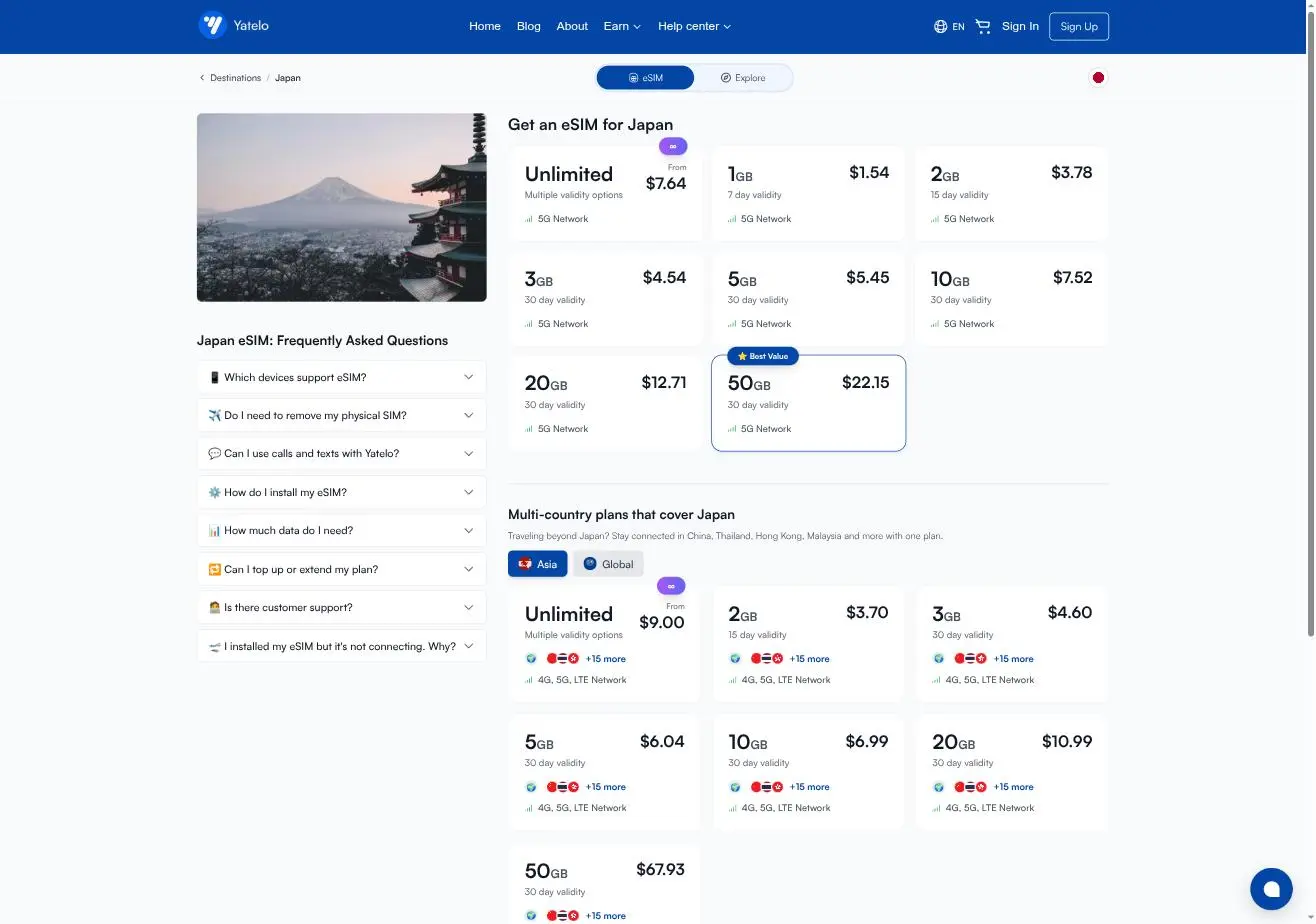Viewport: 1316px width, 924px height.
Task: Expand 'How much data do I need?' question
Action: pyautogui.click(x=341, y=531)
